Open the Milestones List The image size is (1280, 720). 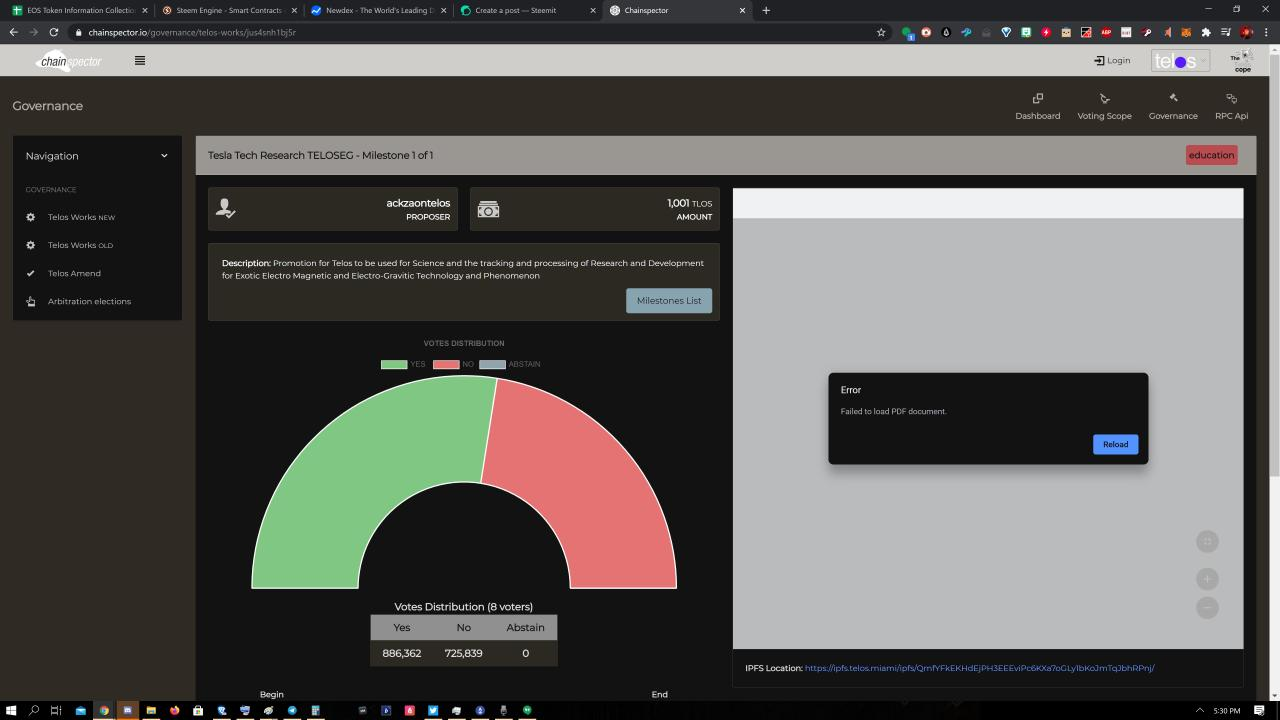tap(669, 300)
